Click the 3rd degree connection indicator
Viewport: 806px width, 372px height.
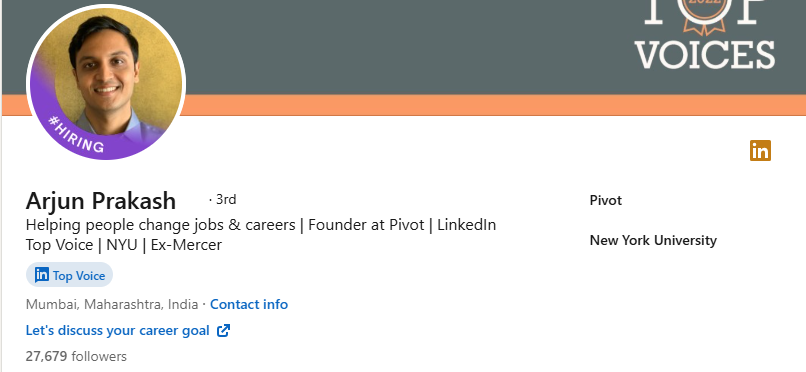223,199
